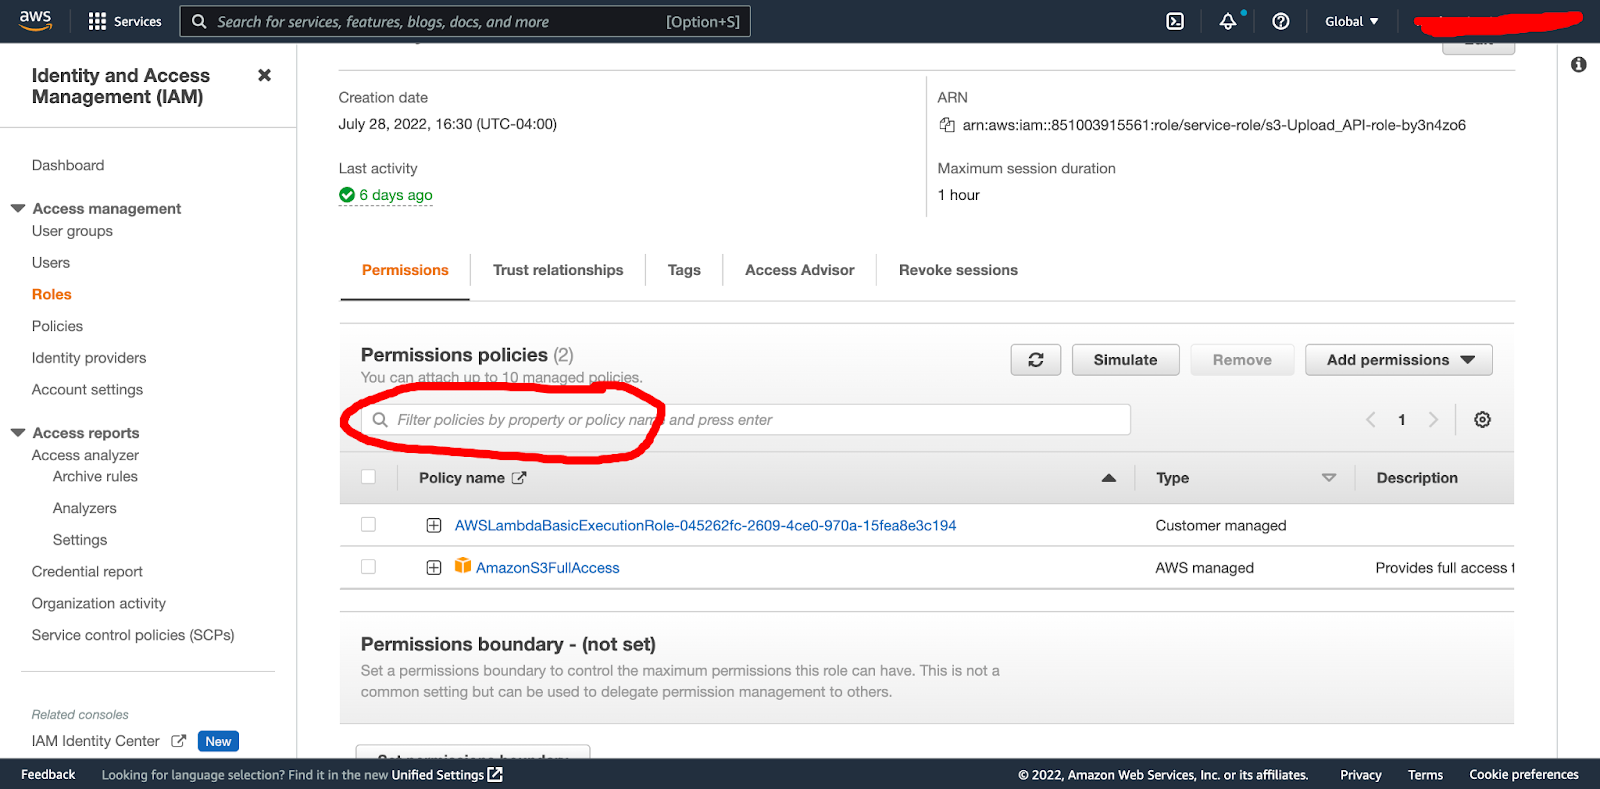
Task: Switch to the Tags tab
Action: (x=684, y=270)
